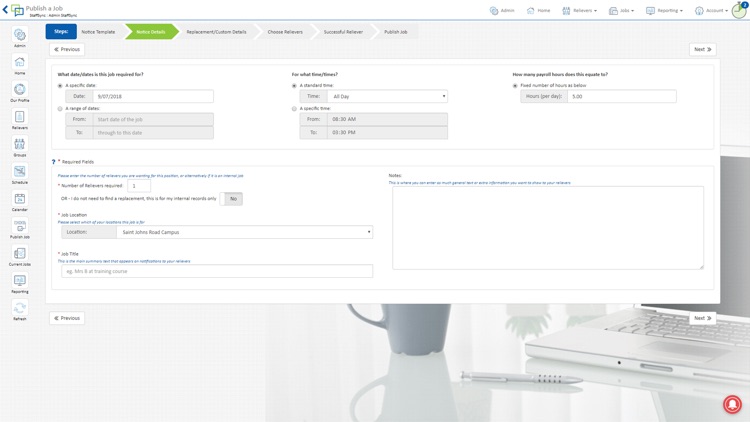This screenshot has width=750, height=422.
Task: Open Admin in the left sidebar
Action: point(20,37)
